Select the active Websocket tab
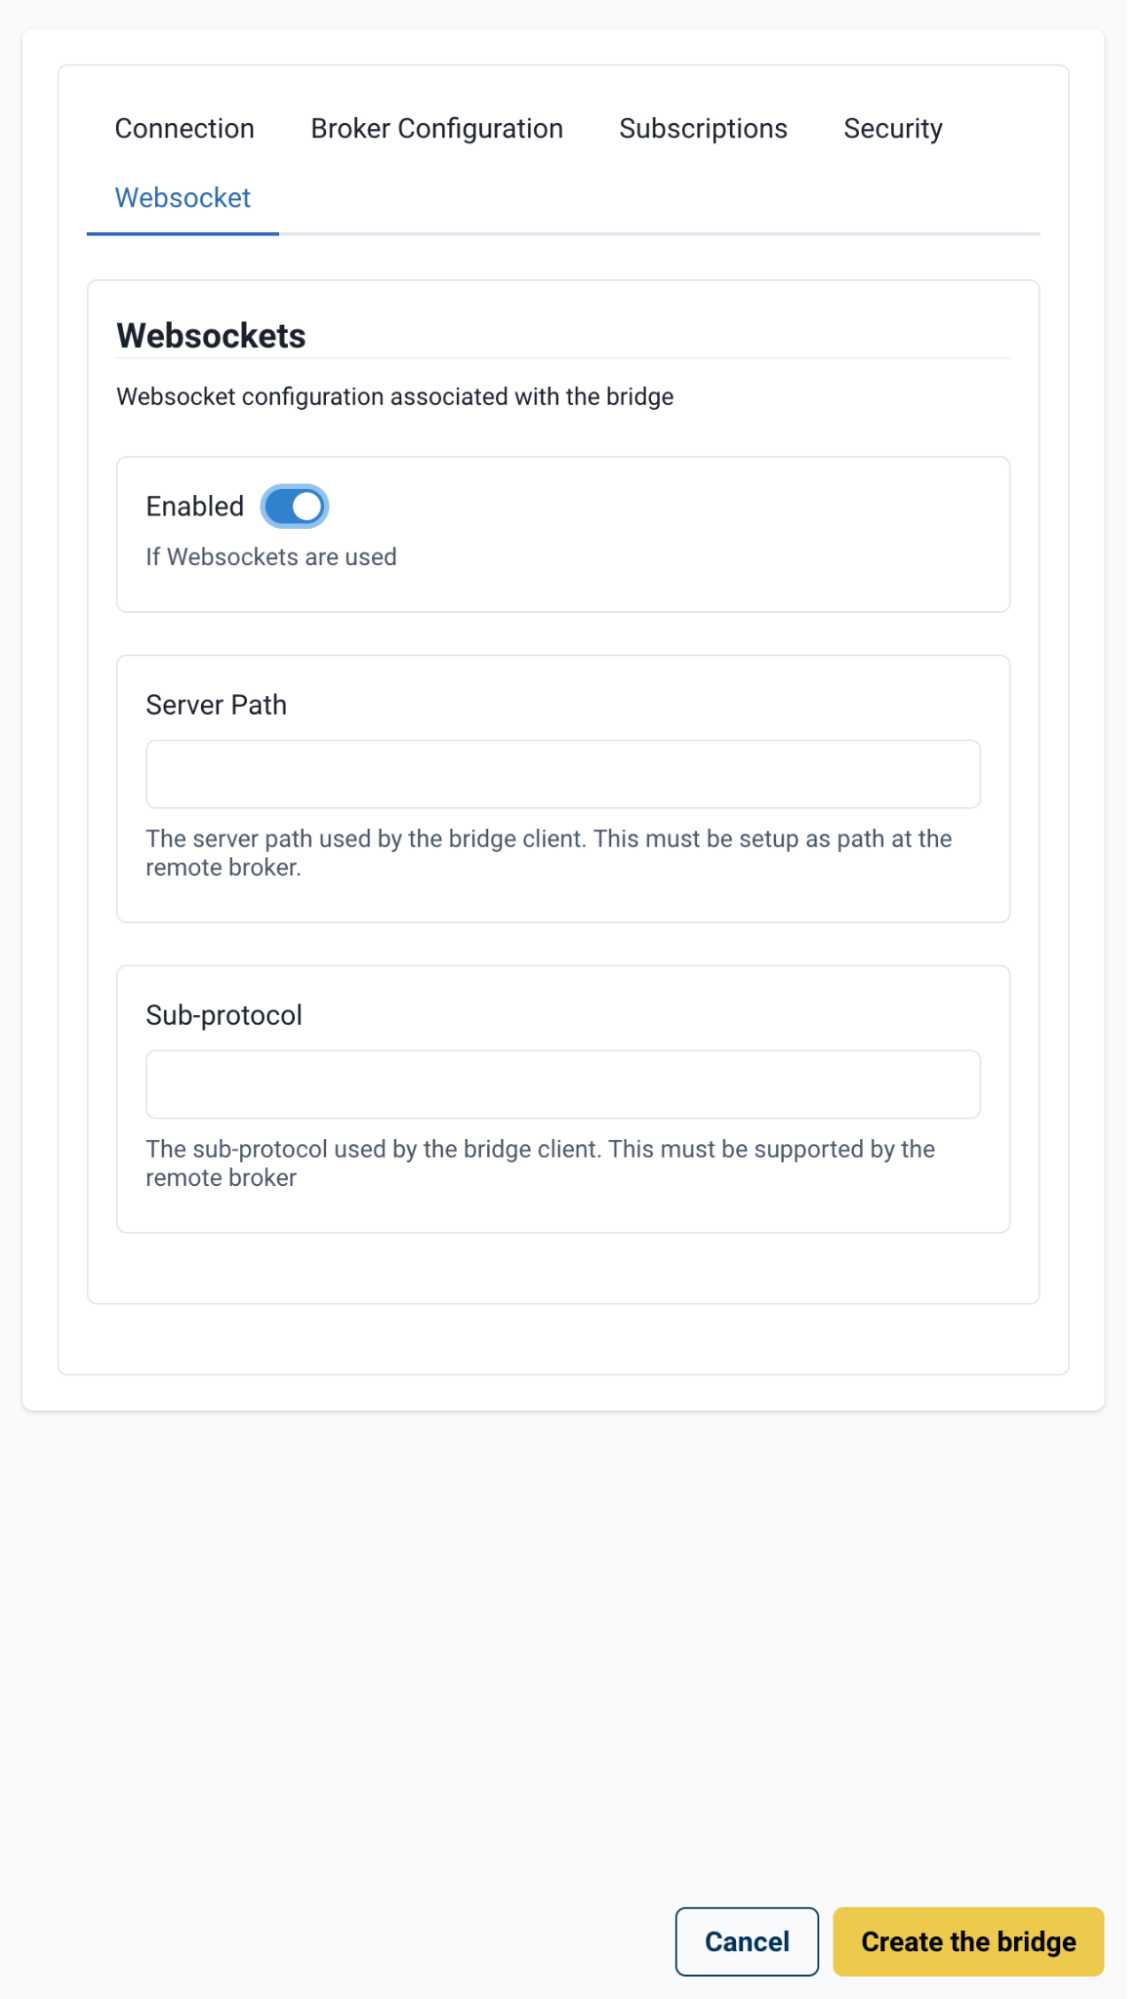Viewport: 1128px width, 1999px height. 183,198
